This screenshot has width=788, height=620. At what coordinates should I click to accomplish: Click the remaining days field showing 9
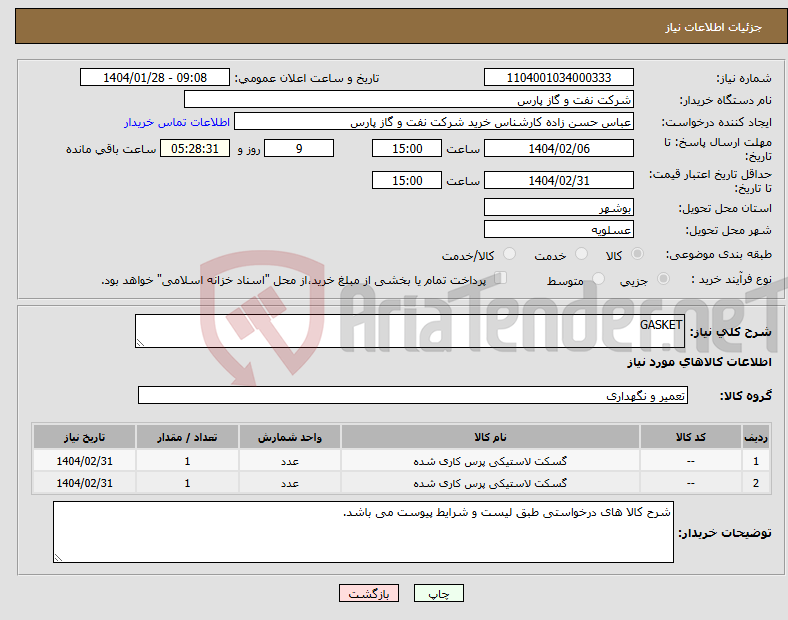[299, 148]
